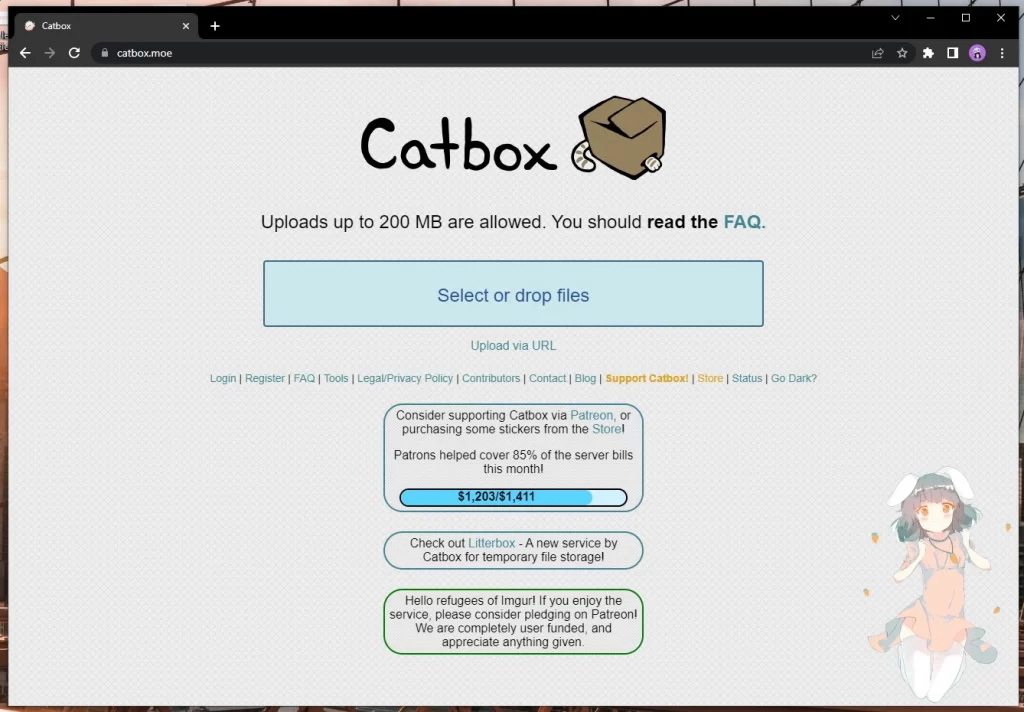1024x712 pixels.
Task: Go back with the browser back arrow
Action: point(25,53)
